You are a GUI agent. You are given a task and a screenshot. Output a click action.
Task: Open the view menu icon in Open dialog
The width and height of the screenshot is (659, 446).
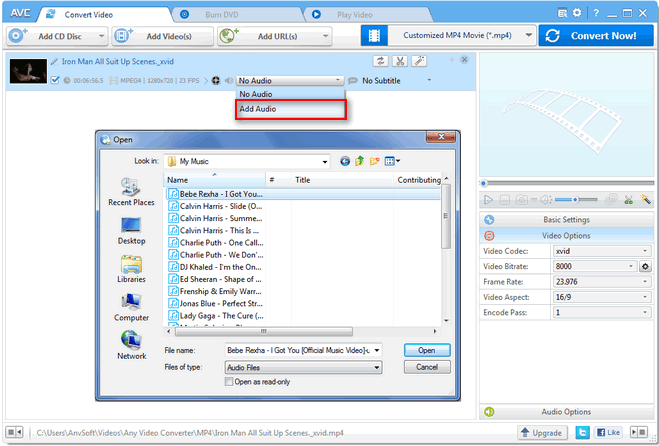[392, 161]
